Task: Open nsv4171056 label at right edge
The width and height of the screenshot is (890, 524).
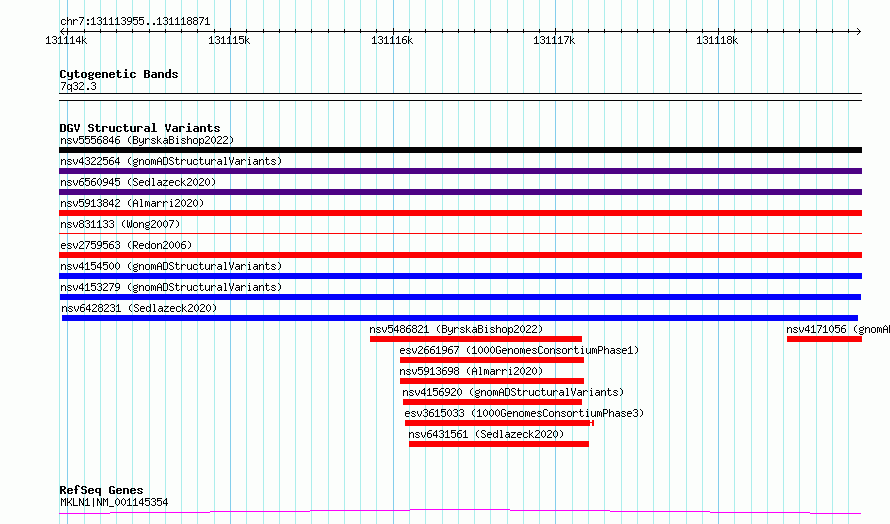Action: point(838,329)
